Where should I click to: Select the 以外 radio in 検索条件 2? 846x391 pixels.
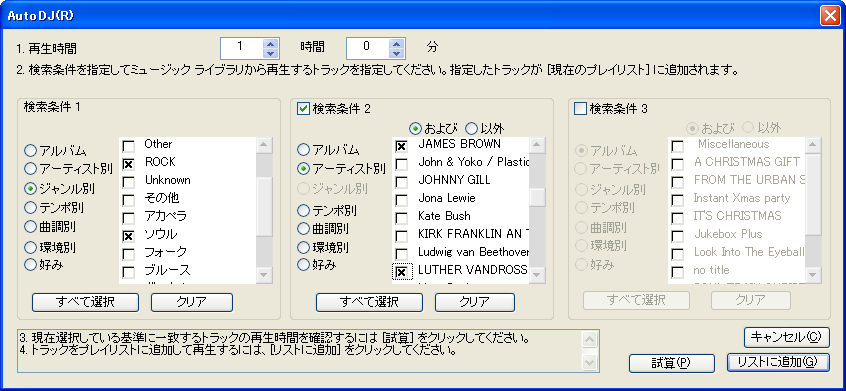(472, 128)
